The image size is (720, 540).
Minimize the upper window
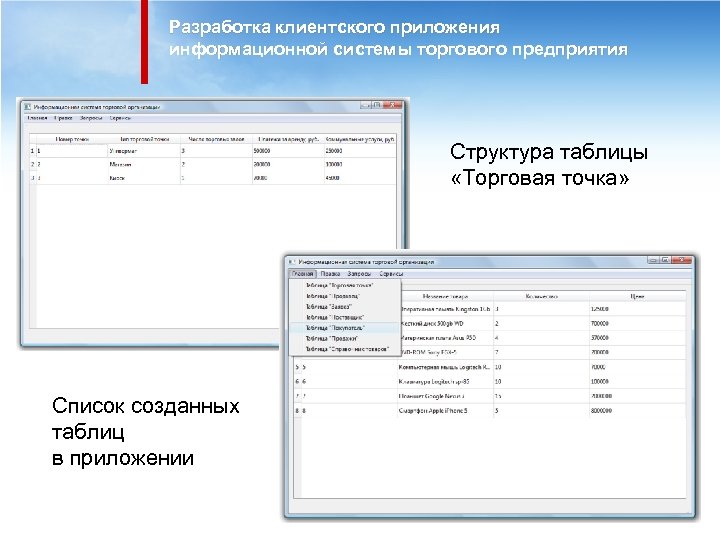click(365, 105)
